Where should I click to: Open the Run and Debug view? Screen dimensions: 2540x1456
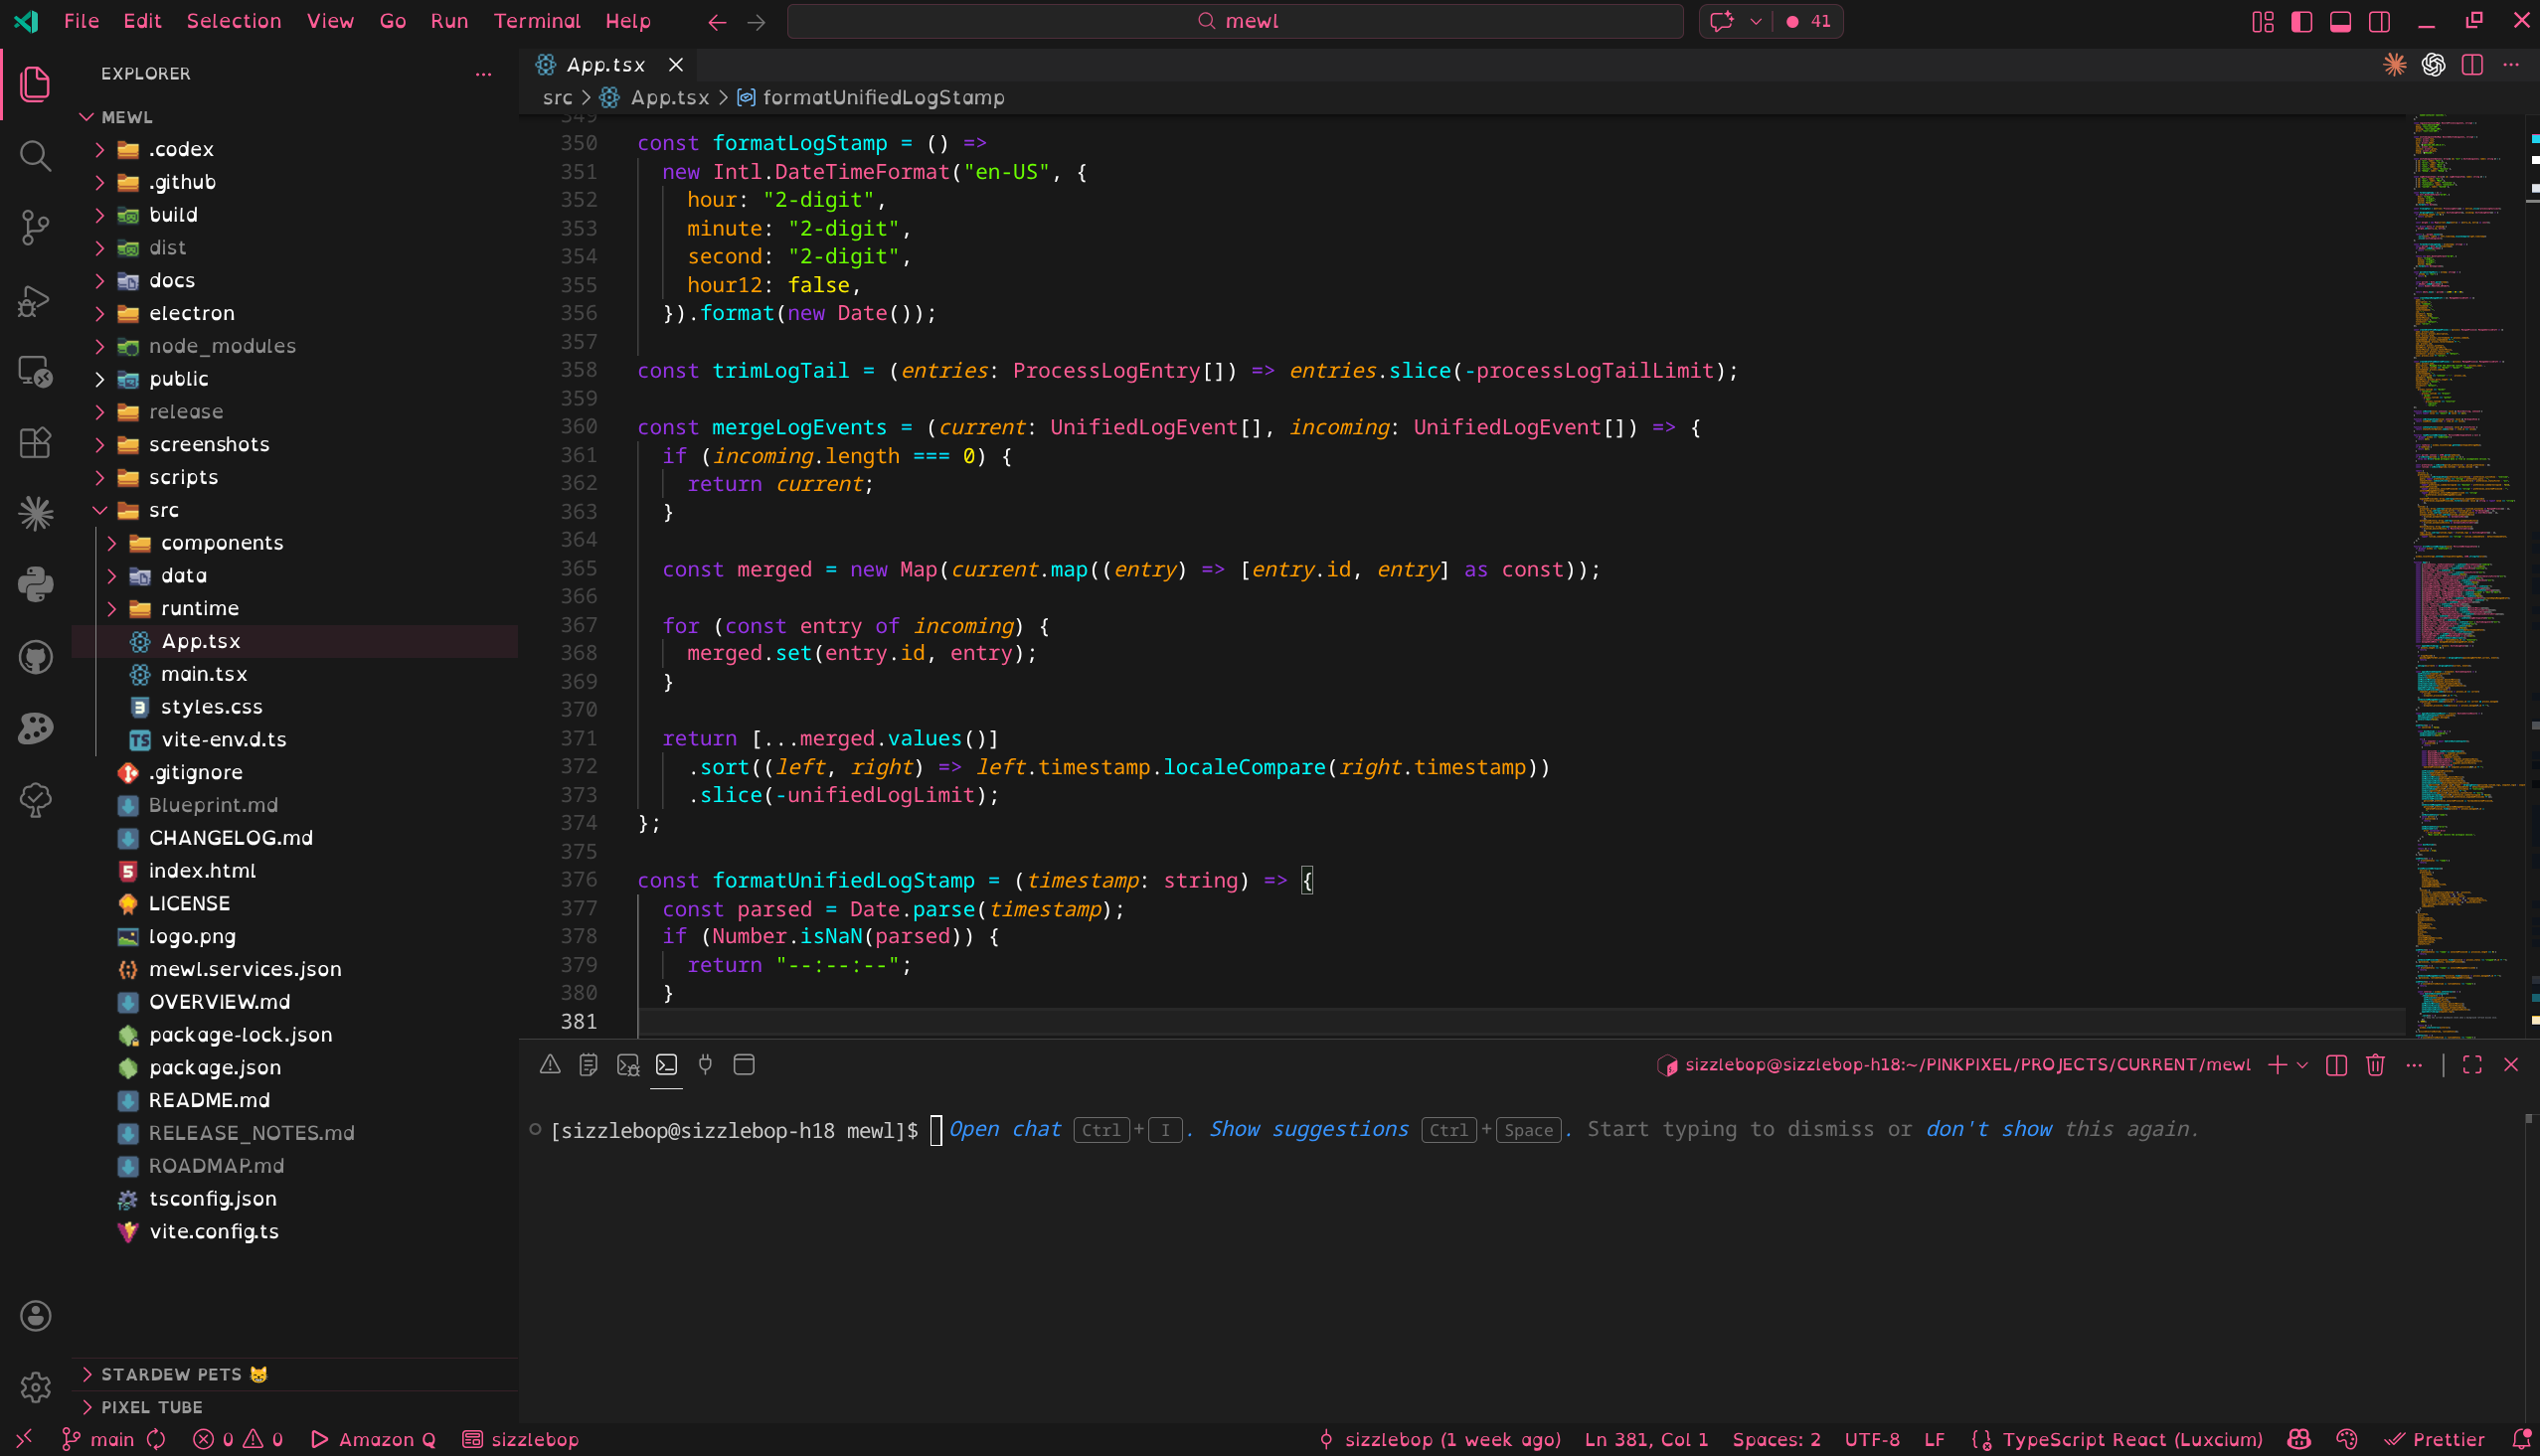pos(35,300)
